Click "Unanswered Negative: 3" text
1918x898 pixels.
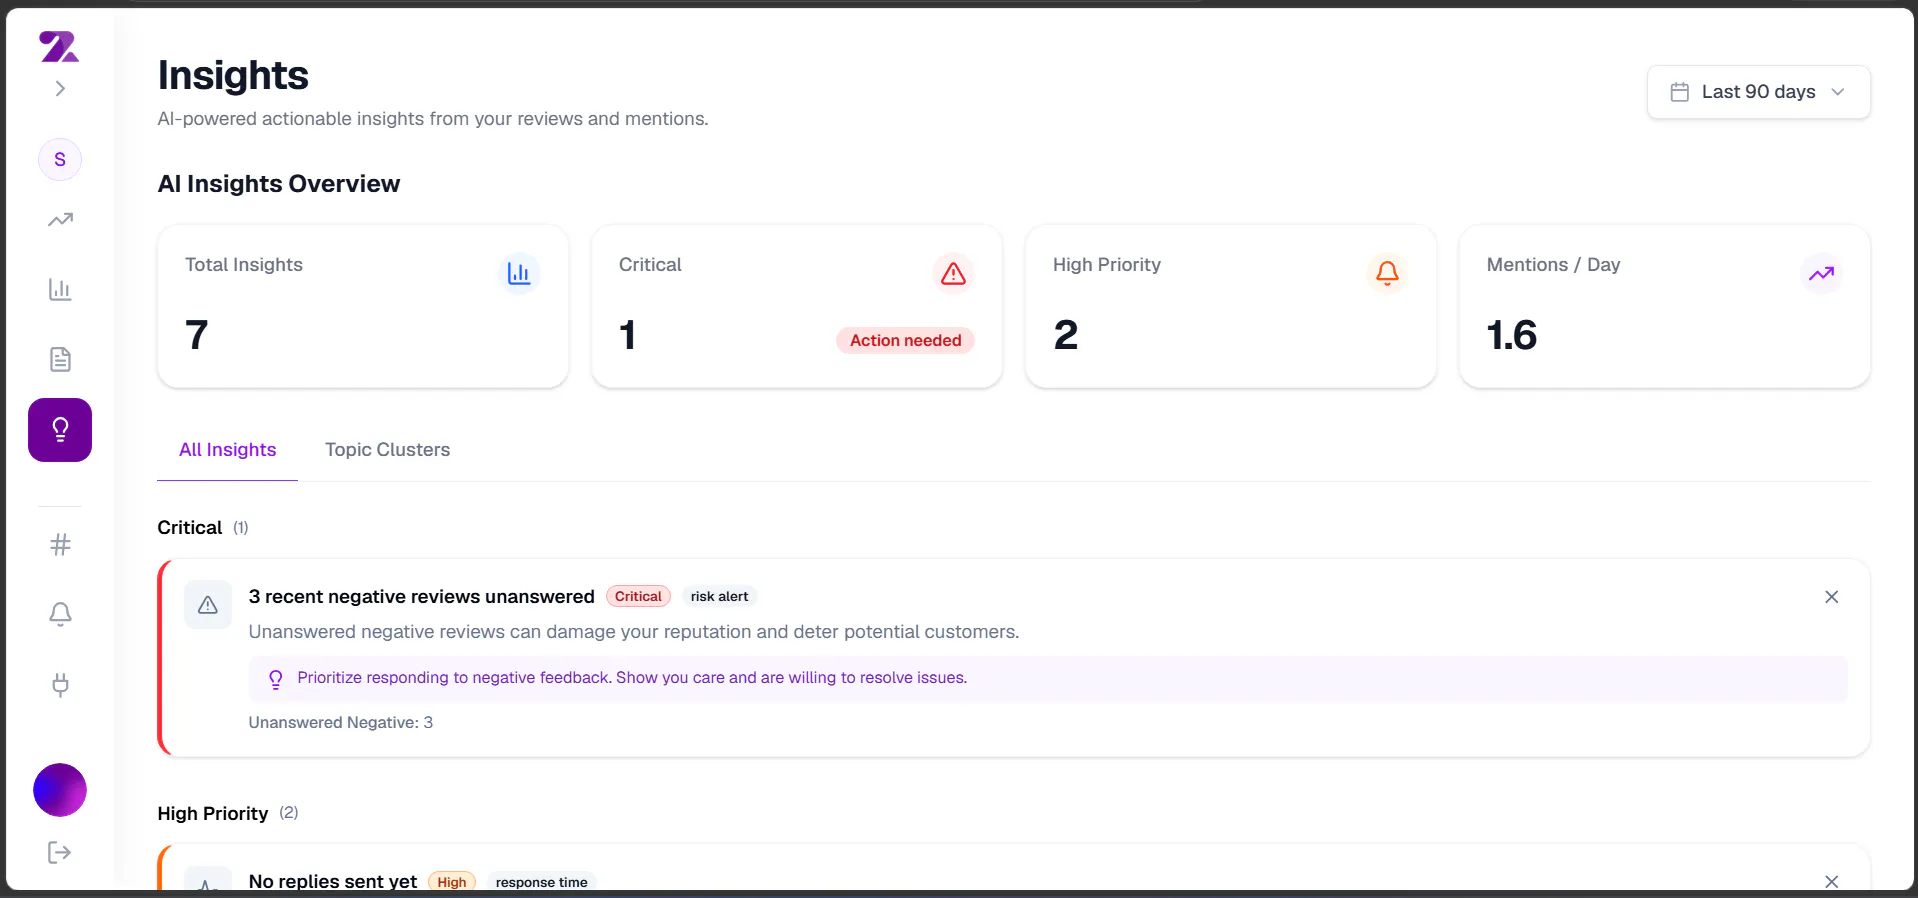pos(341,723)
